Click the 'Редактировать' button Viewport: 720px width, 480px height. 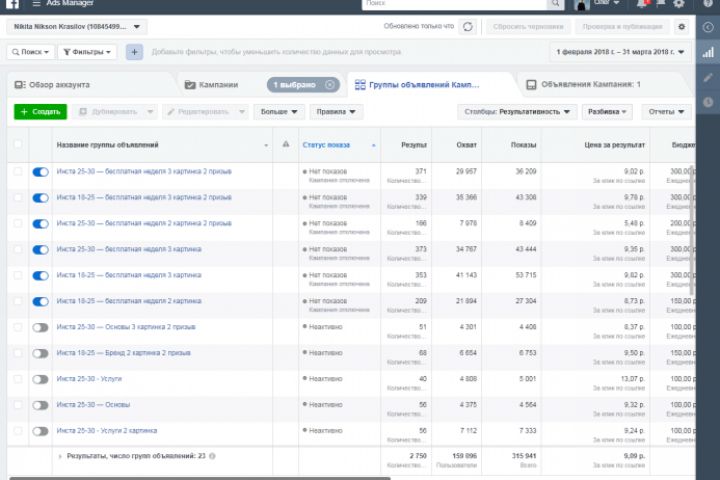click(x=205, y=112)
